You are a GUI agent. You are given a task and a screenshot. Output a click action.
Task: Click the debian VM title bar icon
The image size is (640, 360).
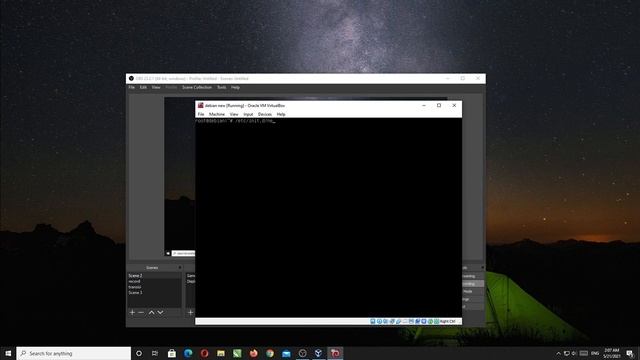coord(200,105)
